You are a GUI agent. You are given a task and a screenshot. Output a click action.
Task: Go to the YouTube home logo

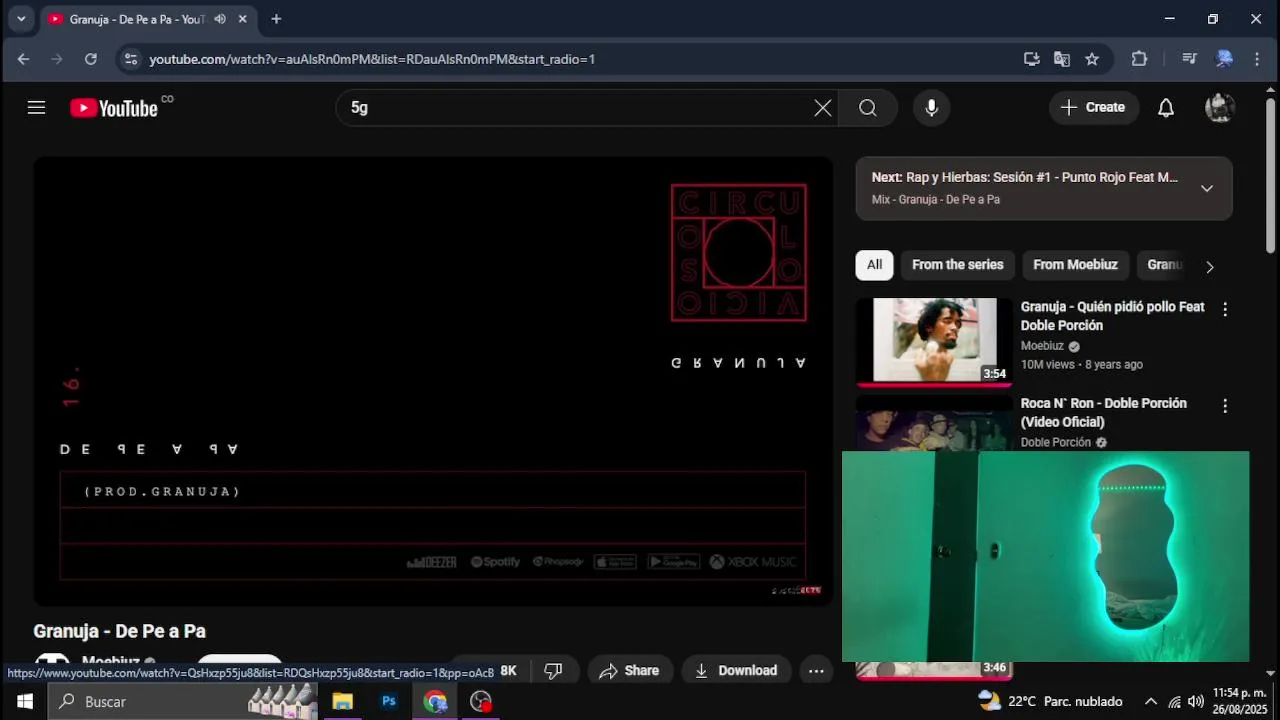click(x=114, y=108)
